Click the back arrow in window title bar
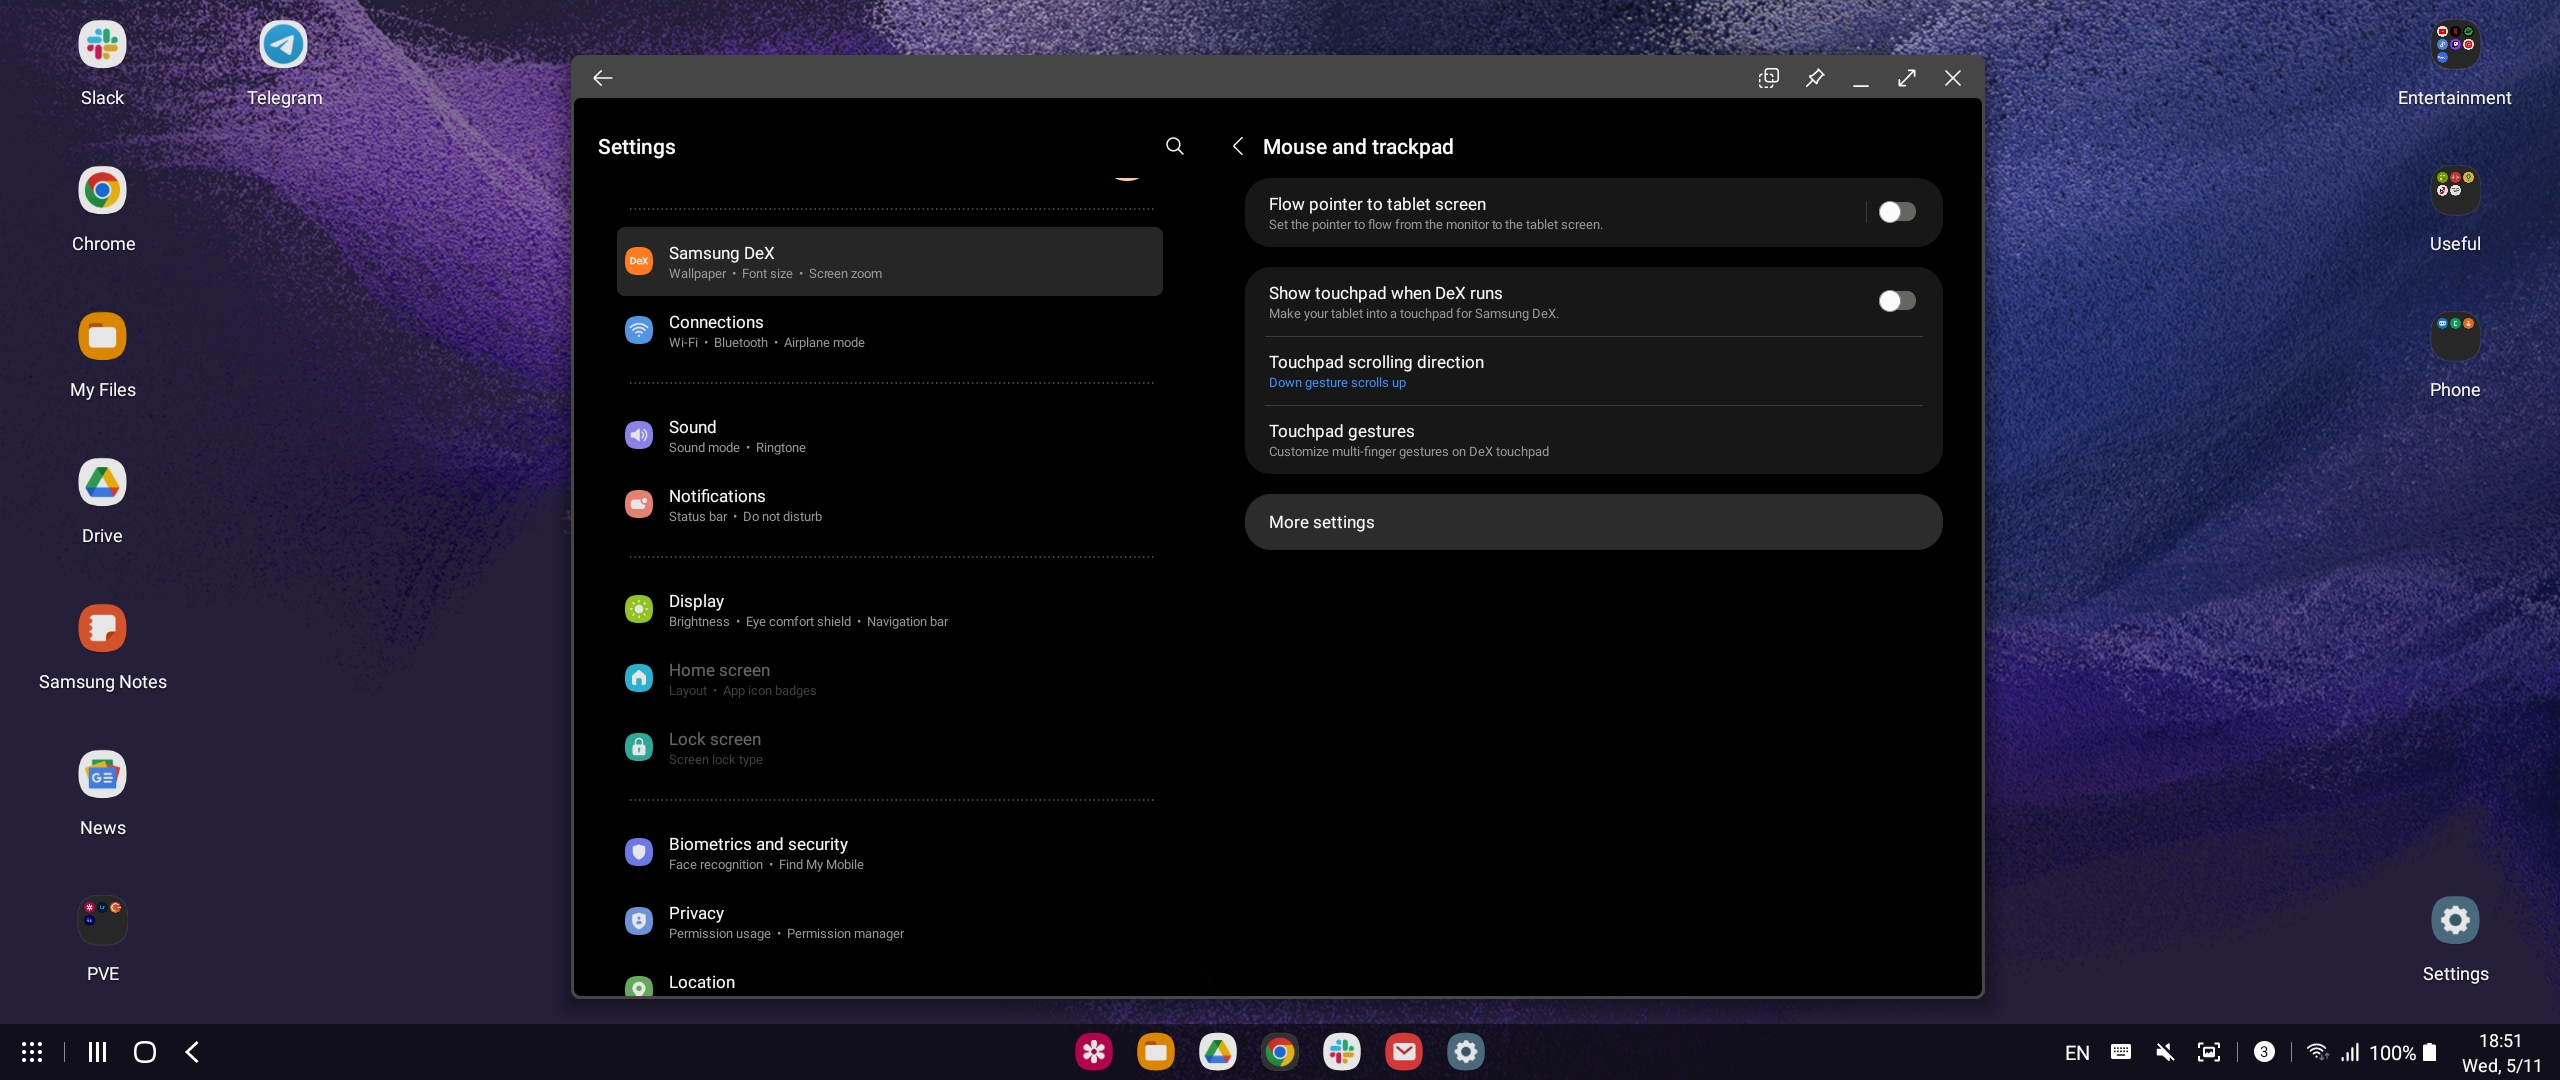Image resolution: width=2560 pixels, height=1080 pixels. click(602, 78)
